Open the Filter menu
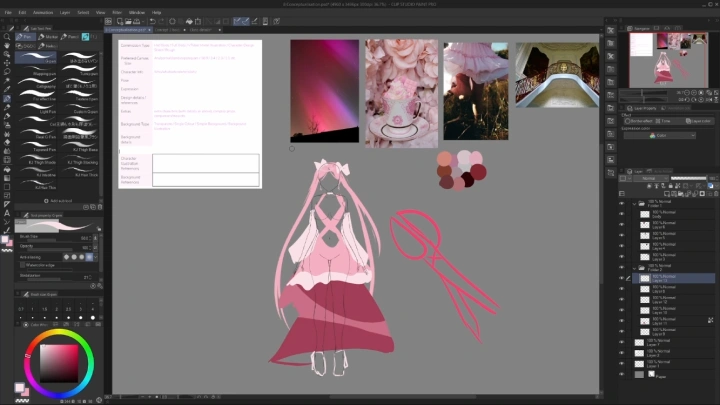 click(x=117, y=12)
